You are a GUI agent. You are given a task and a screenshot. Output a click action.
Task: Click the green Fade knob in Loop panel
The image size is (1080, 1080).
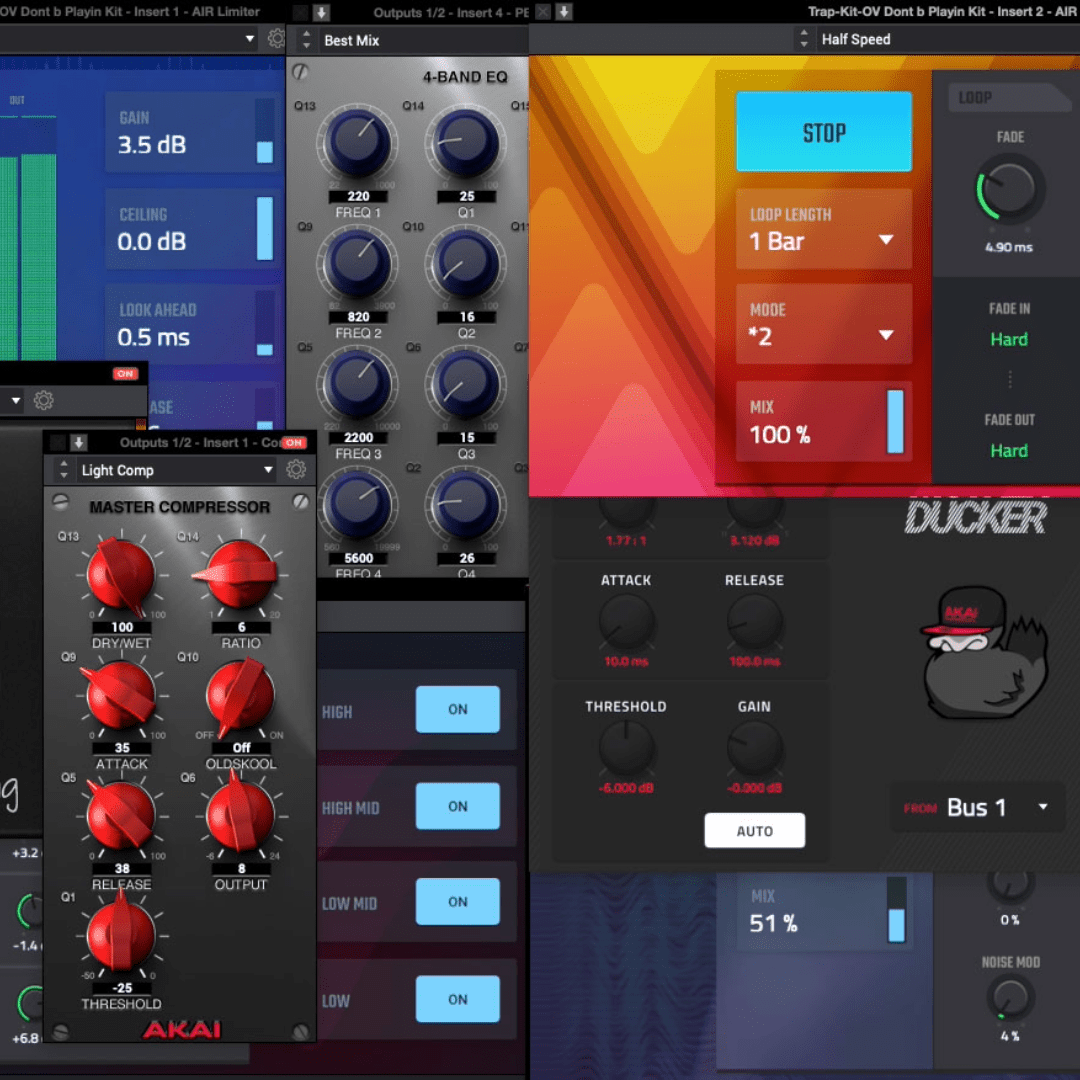tap(1010, 191)
